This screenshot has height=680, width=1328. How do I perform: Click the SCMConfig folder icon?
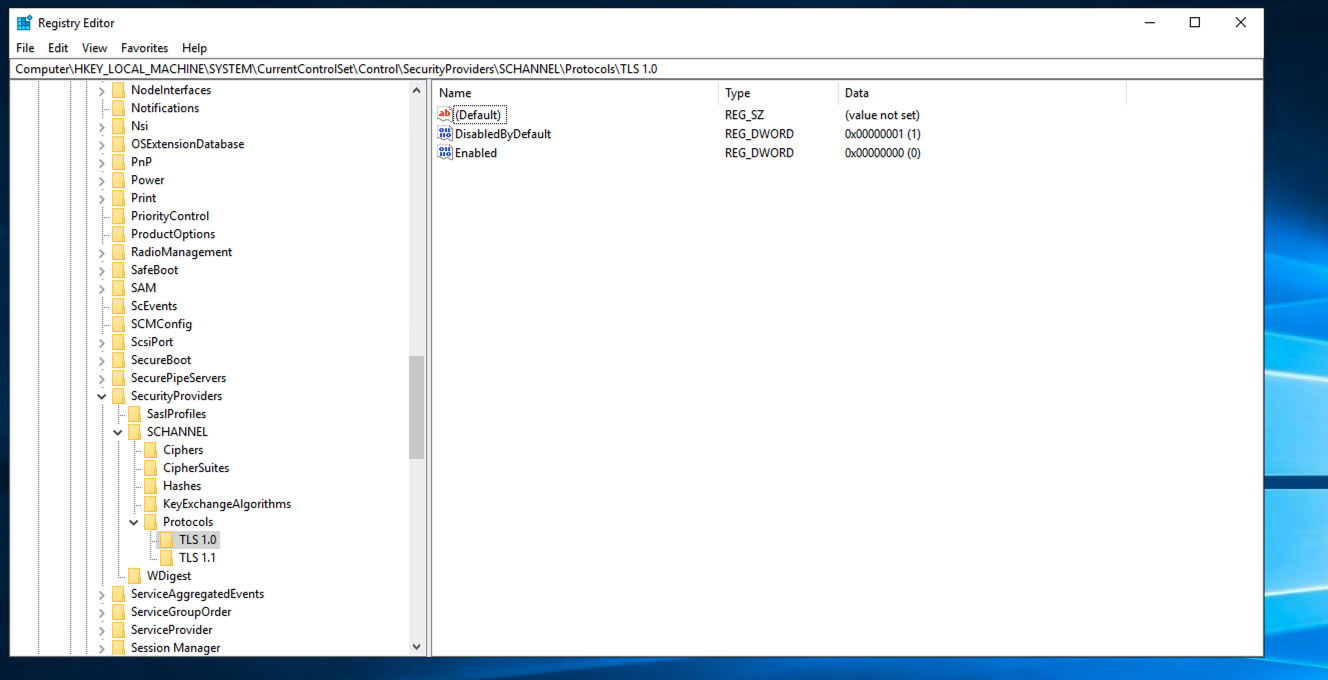click(118, 324)
